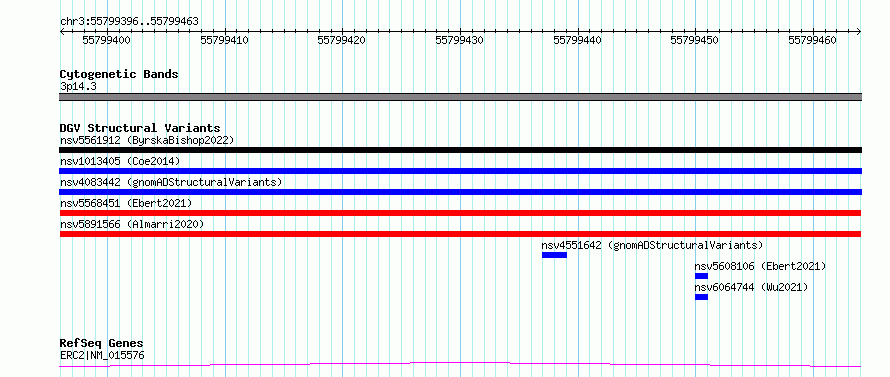Click the chr3:55799396..55799463 region label

pos(129,22)
